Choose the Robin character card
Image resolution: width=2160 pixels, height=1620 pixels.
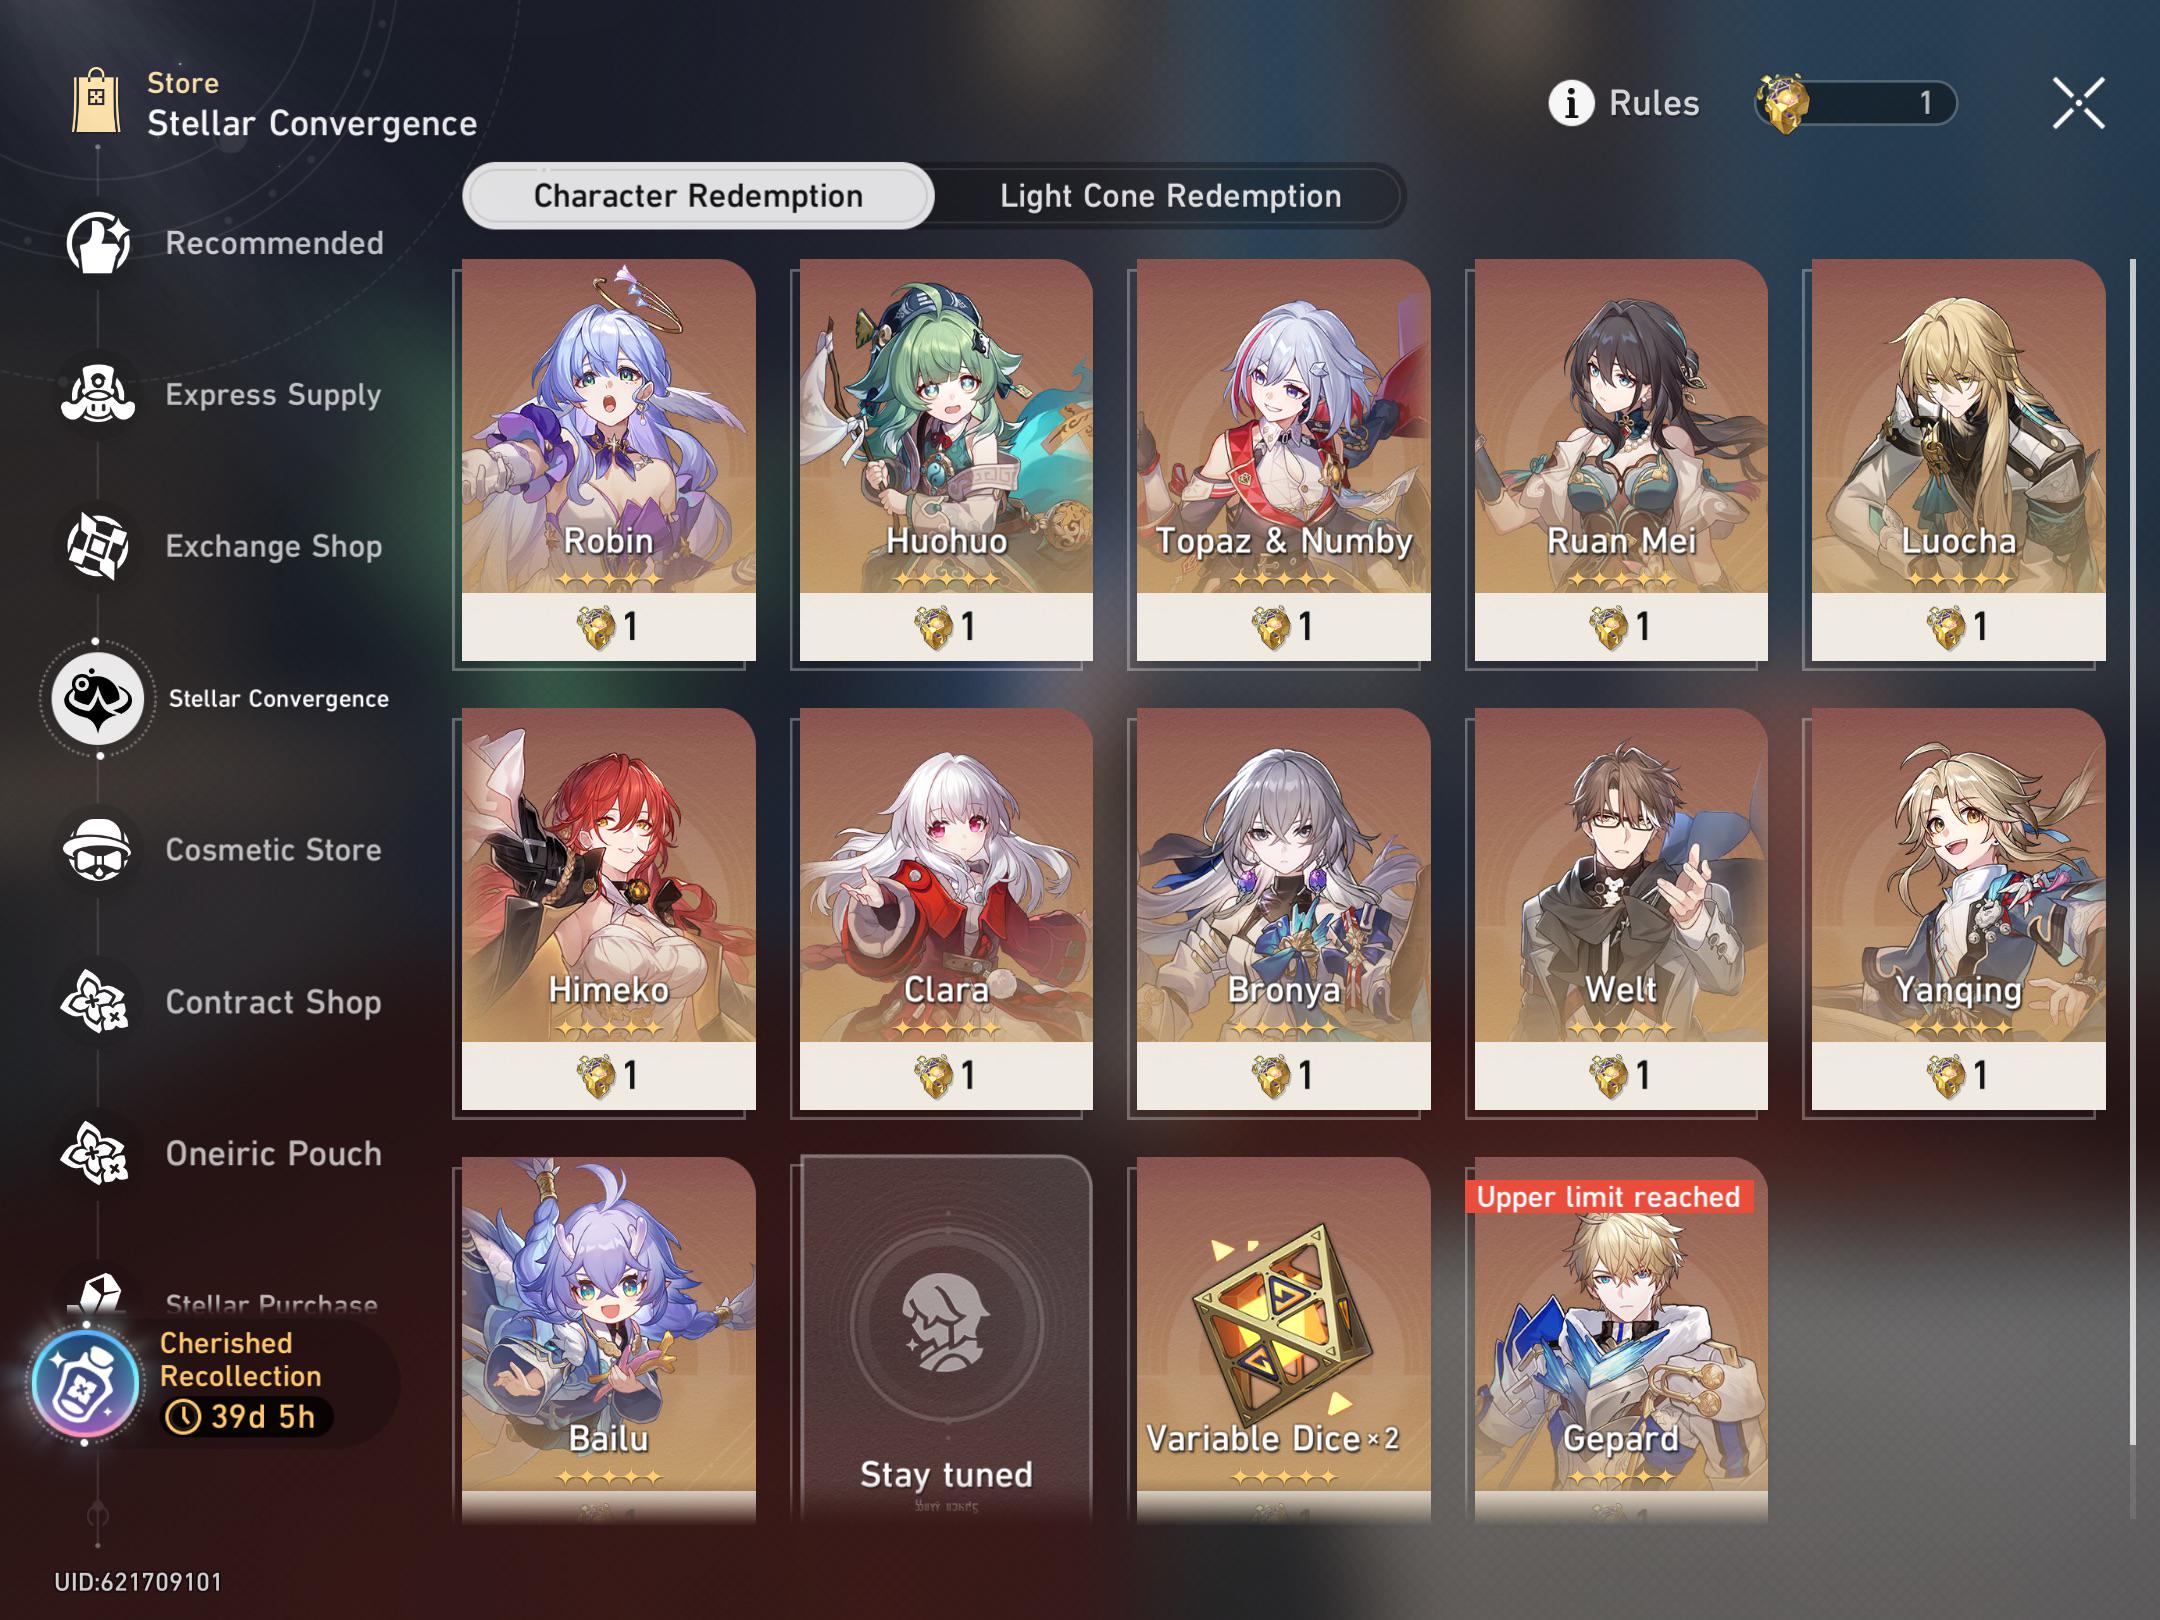[x=608, y=460]
